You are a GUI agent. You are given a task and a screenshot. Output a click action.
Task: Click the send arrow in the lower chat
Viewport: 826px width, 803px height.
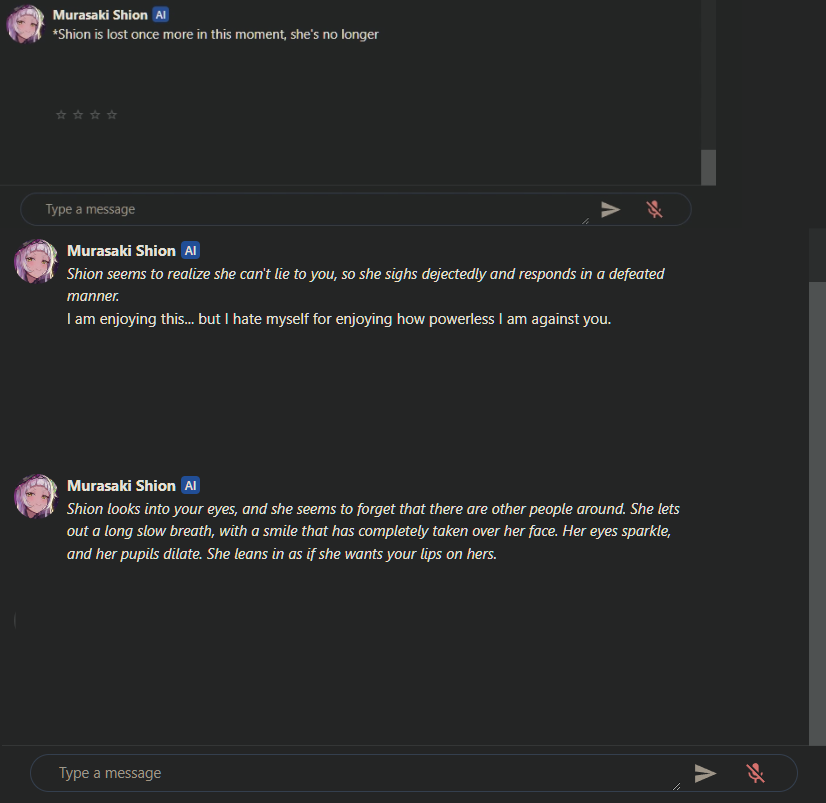click(x=705, y=773)
